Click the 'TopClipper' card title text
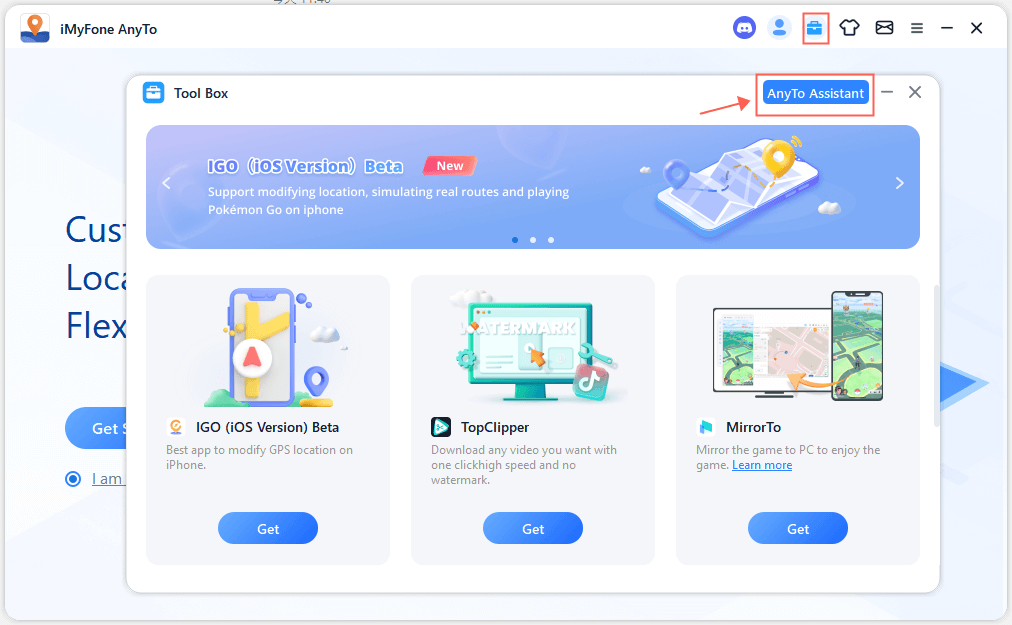 pos(495,427)
